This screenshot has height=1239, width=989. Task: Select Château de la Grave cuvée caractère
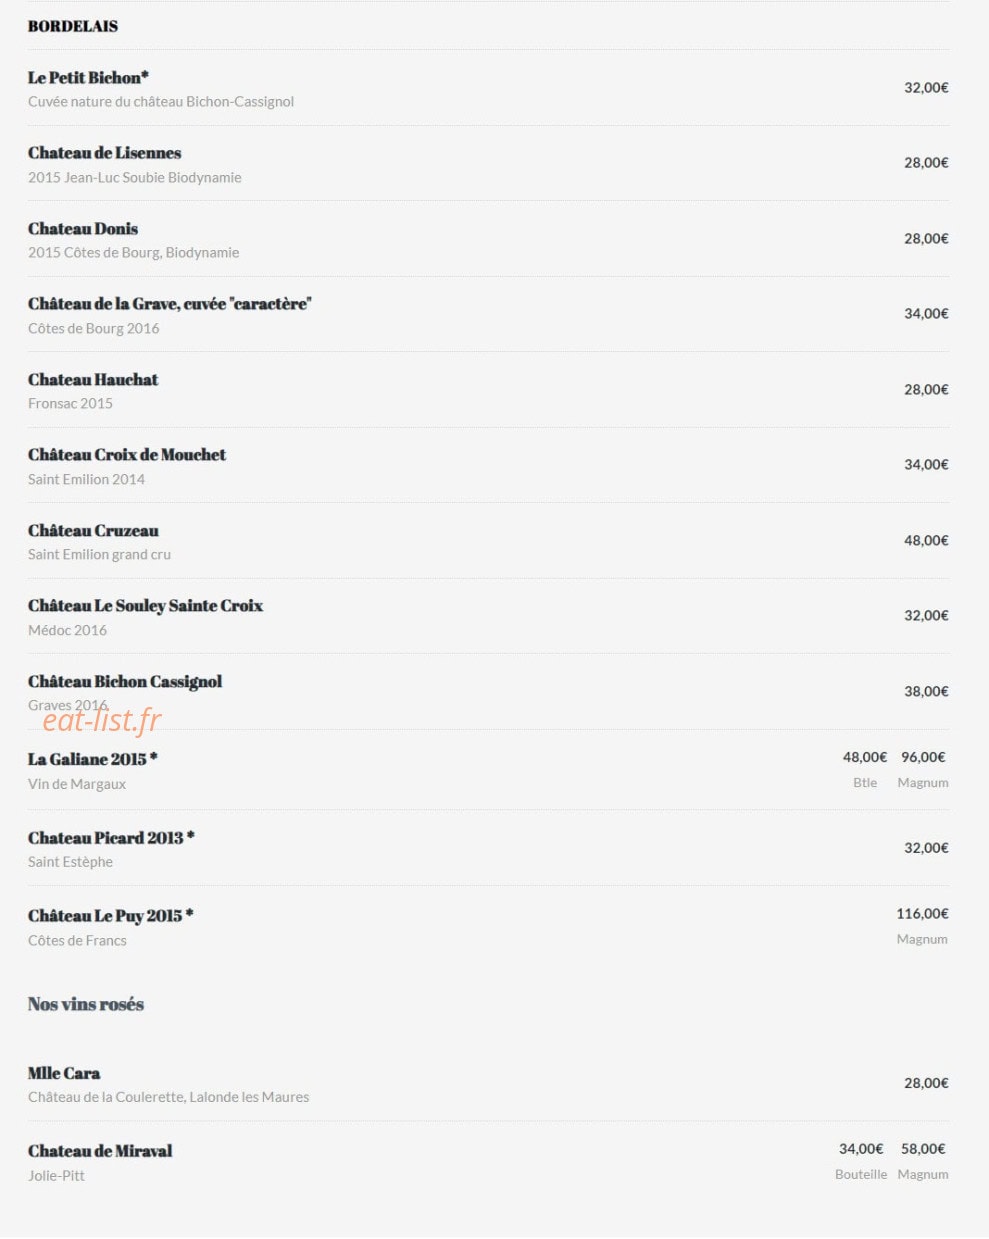pyautogui.click(x=170, y=304)
